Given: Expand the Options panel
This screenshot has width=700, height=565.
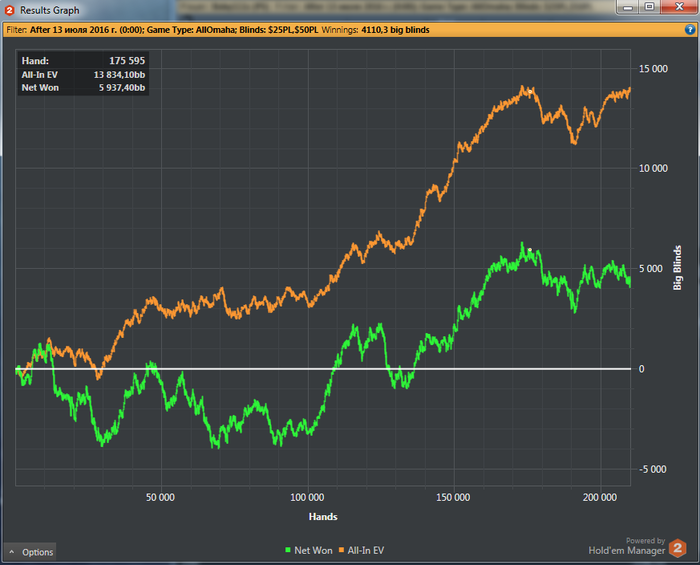Looking at the screenshot, I should click(30, 552).
